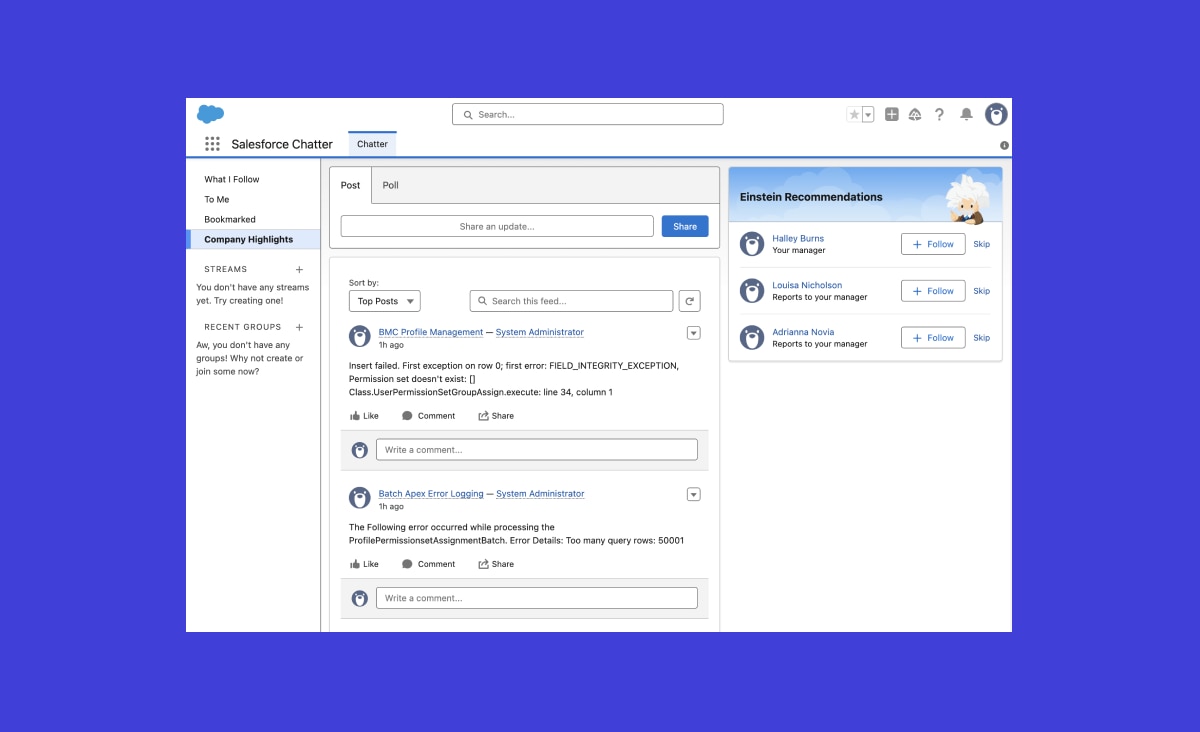Open Global Actions with the plus icon
The image size is (1200, 732).
coord(891,114)
